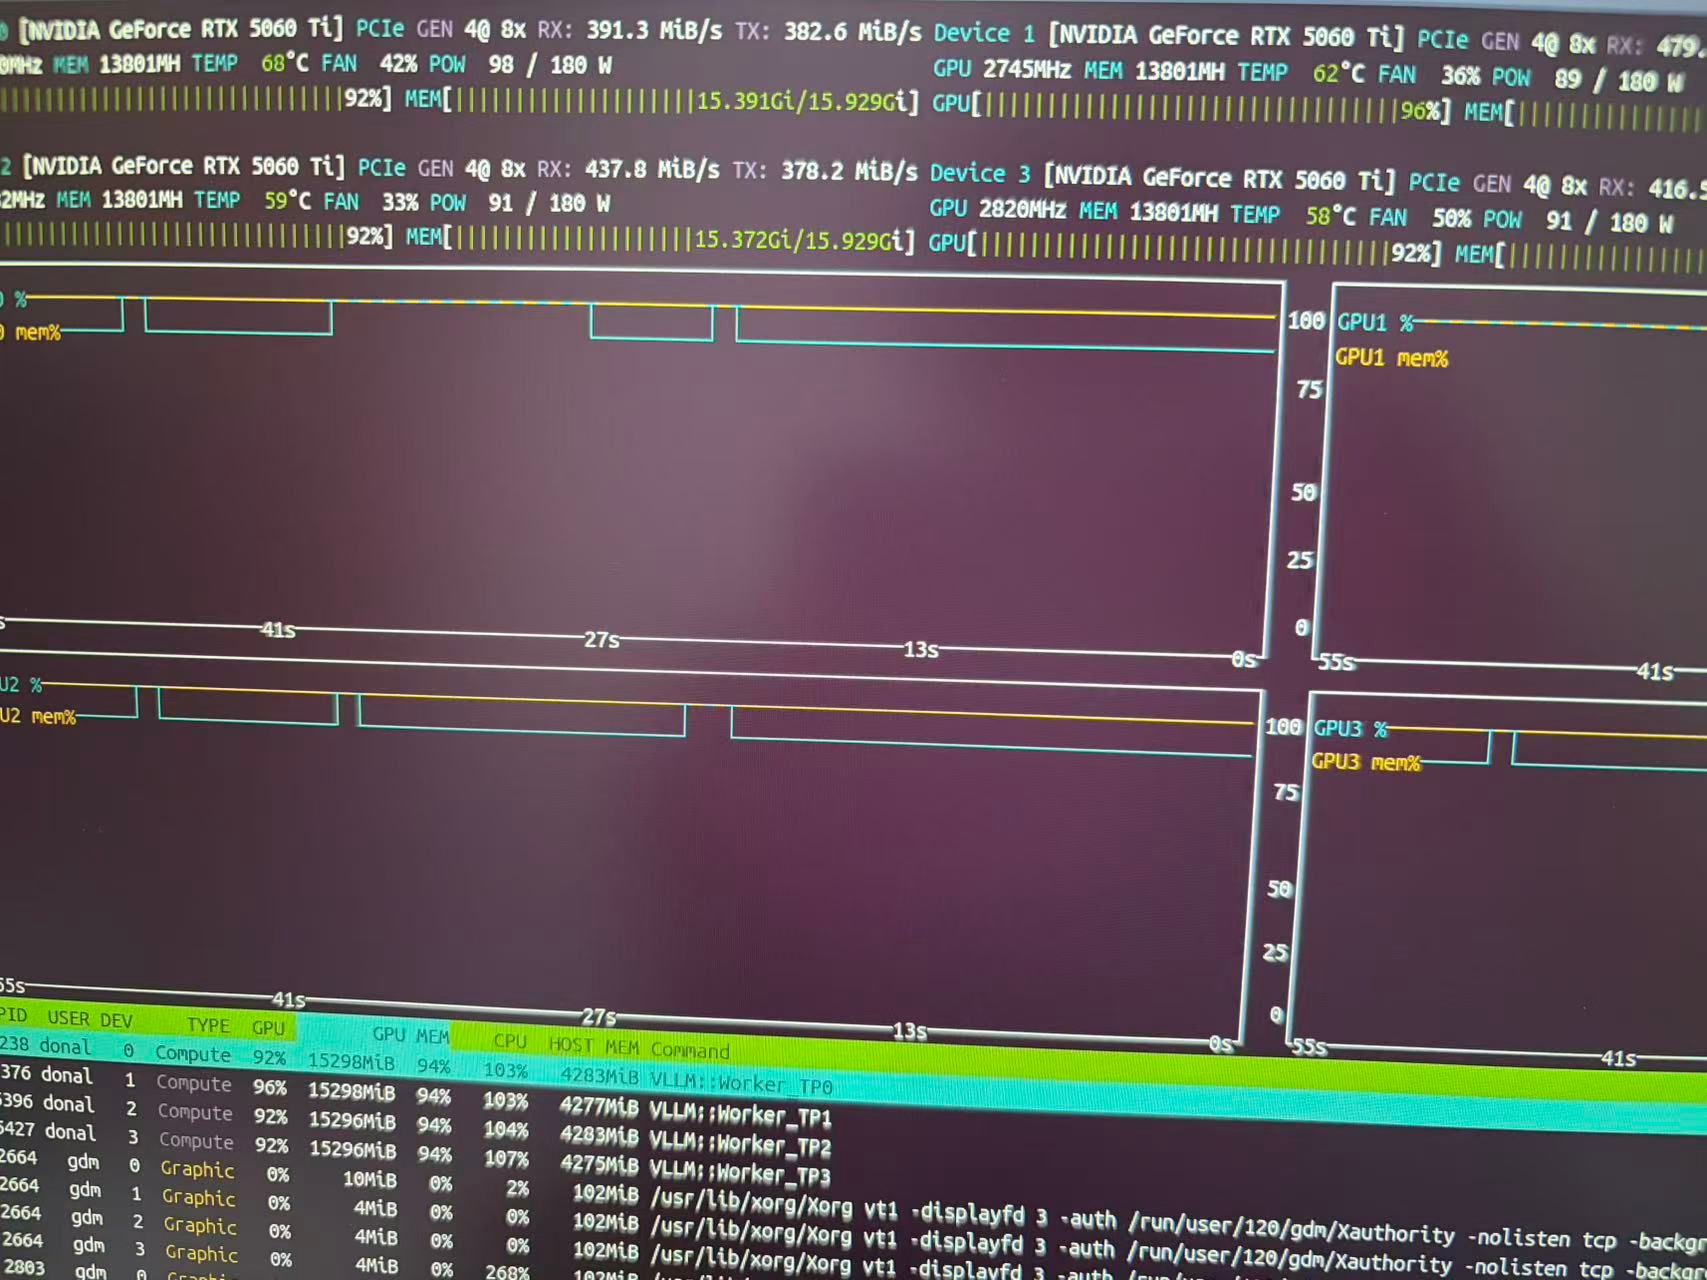Click the GPU1 % chart legend
Image resolution: width=1707 pixels, height=1280 pixels.
coord(1376,322)
